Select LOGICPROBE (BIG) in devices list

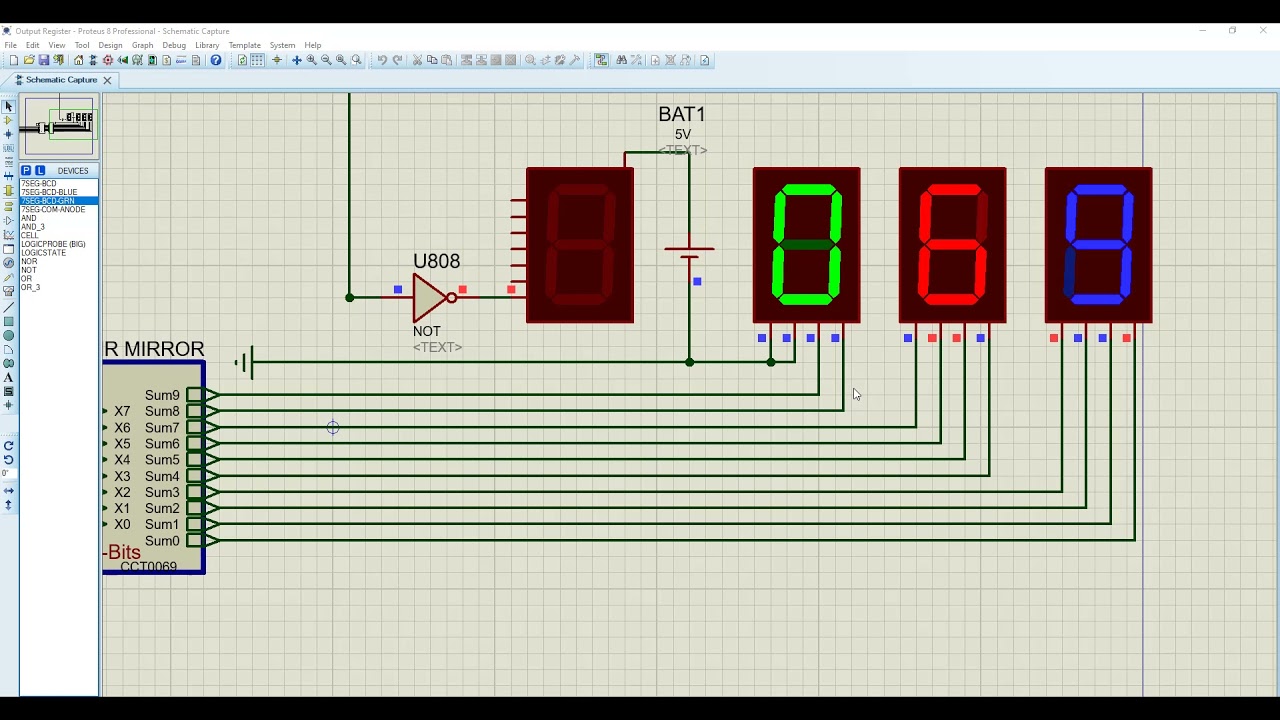pyautogui.click(x=59, y=244)
